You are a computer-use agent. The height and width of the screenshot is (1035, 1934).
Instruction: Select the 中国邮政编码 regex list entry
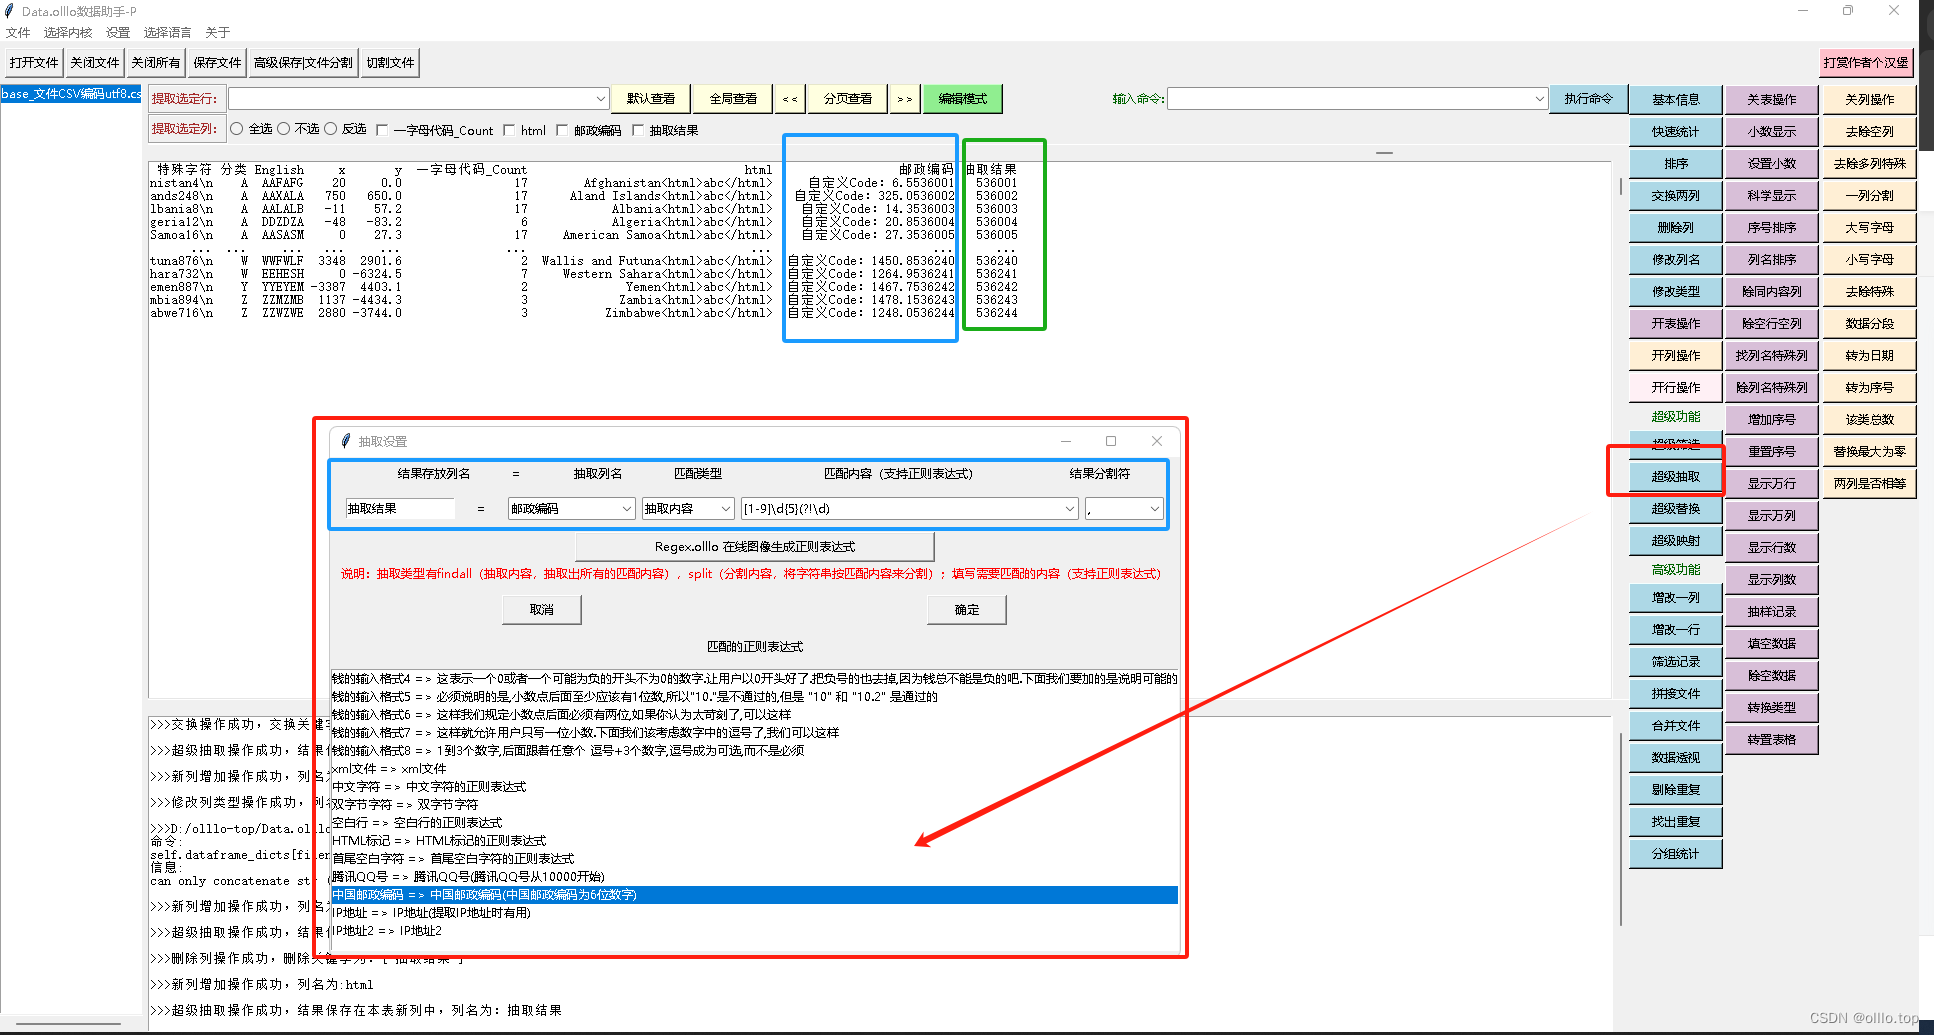click(754, 895)
